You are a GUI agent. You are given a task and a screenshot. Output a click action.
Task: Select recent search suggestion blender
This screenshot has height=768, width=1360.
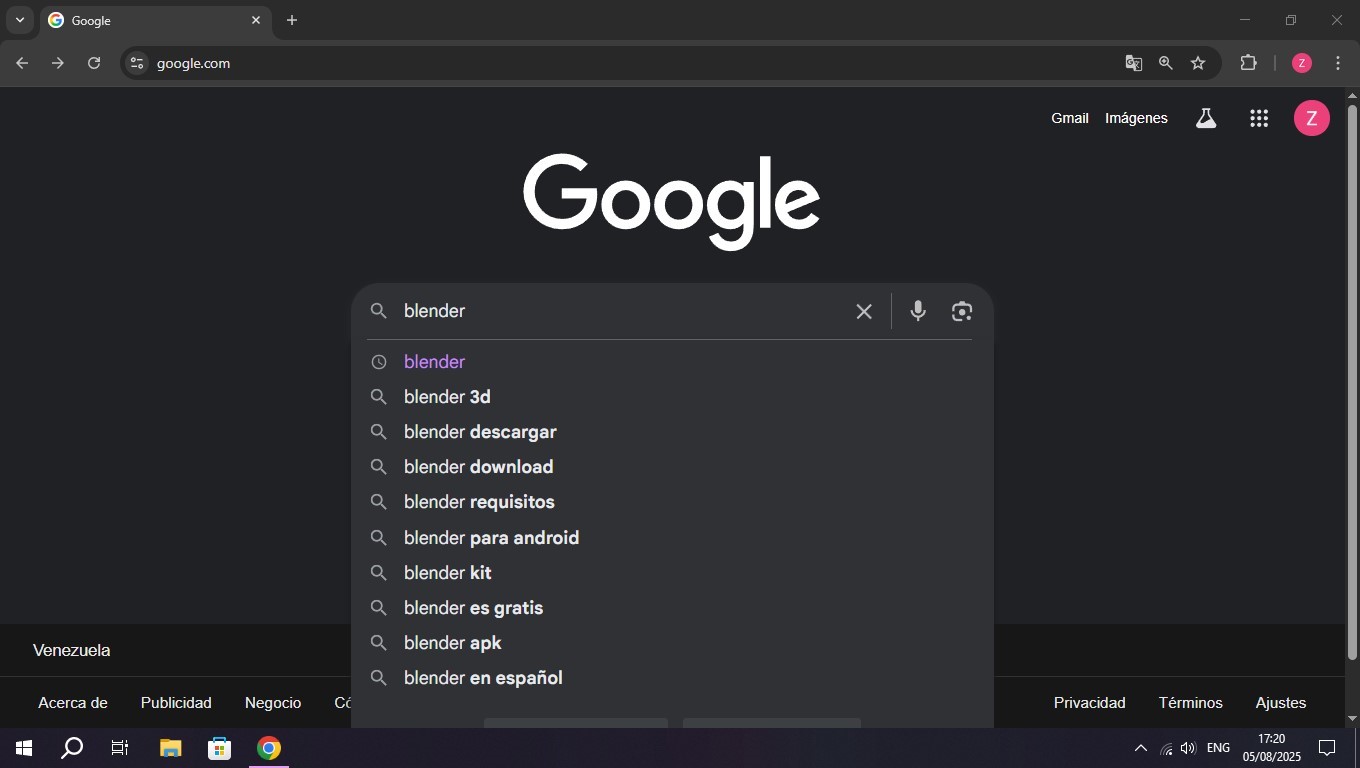click(672, 362)
